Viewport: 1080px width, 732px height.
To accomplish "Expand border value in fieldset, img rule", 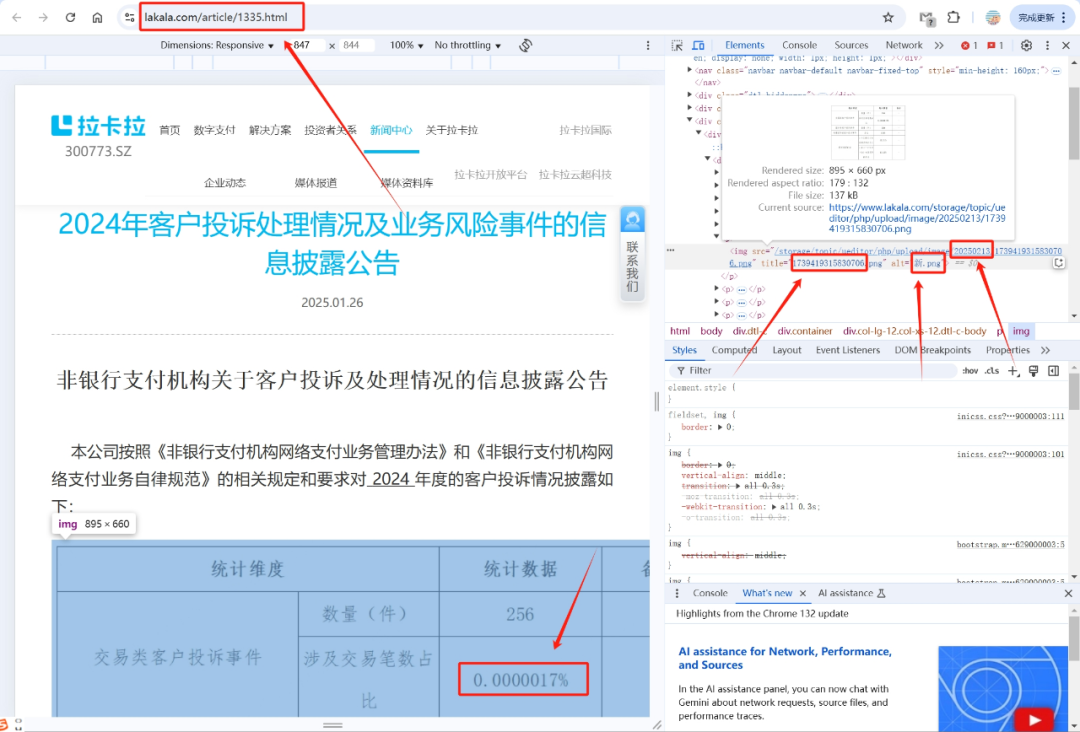I will [720, 427].
